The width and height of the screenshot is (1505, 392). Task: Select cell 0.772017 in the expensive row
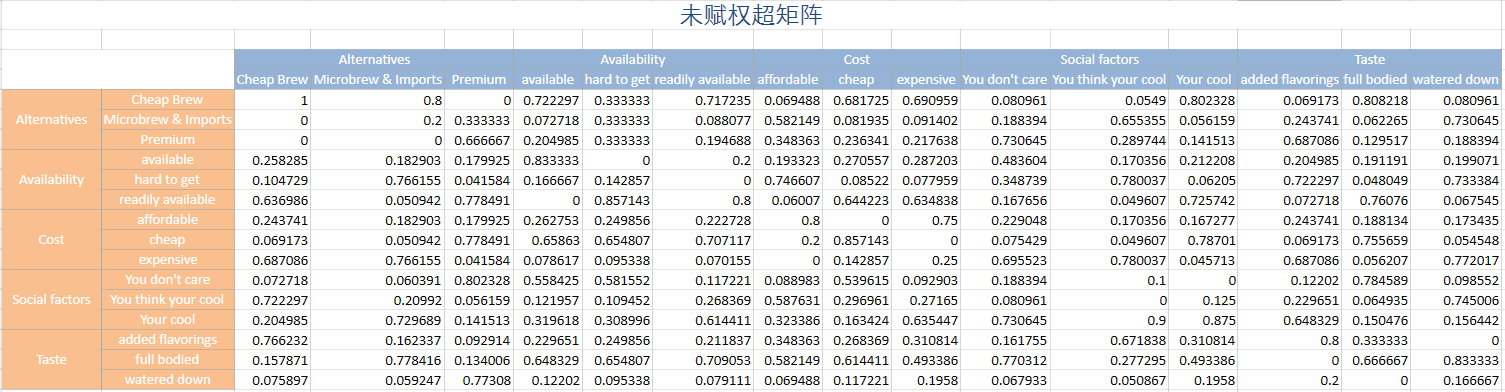pos(1456,260)
